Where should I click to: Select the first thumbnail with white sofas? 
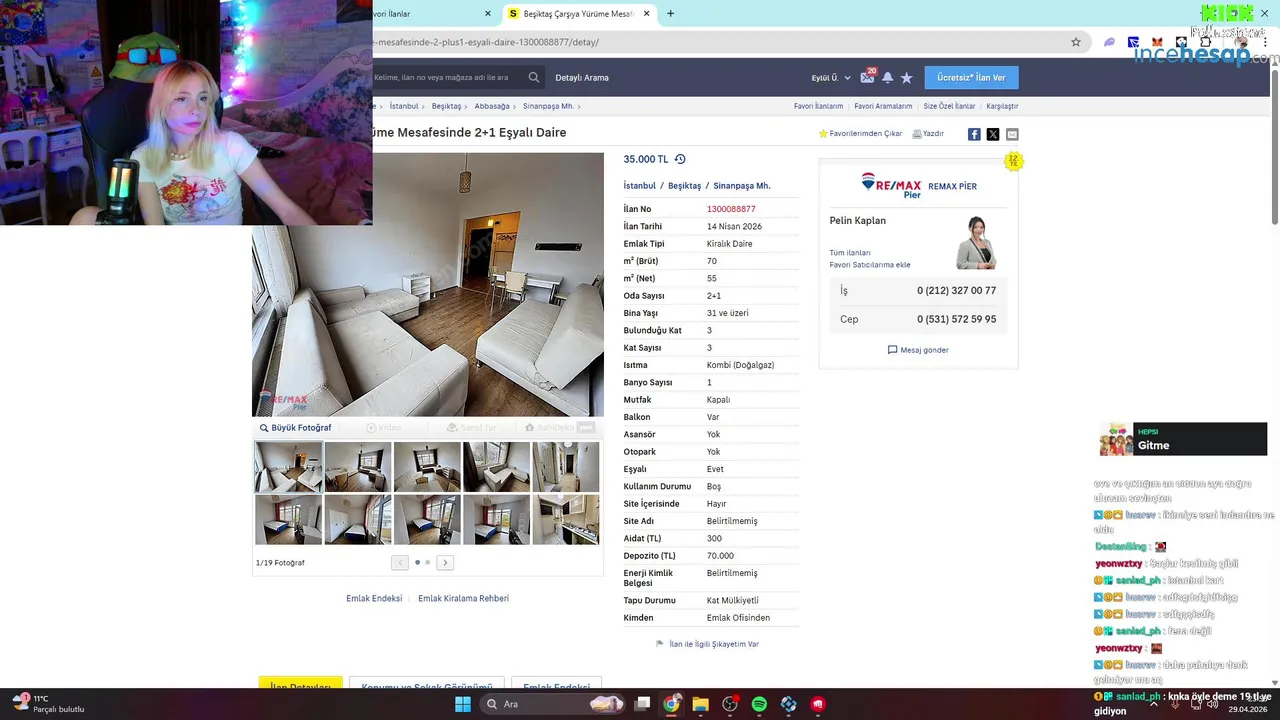click(x=288, y=467)
